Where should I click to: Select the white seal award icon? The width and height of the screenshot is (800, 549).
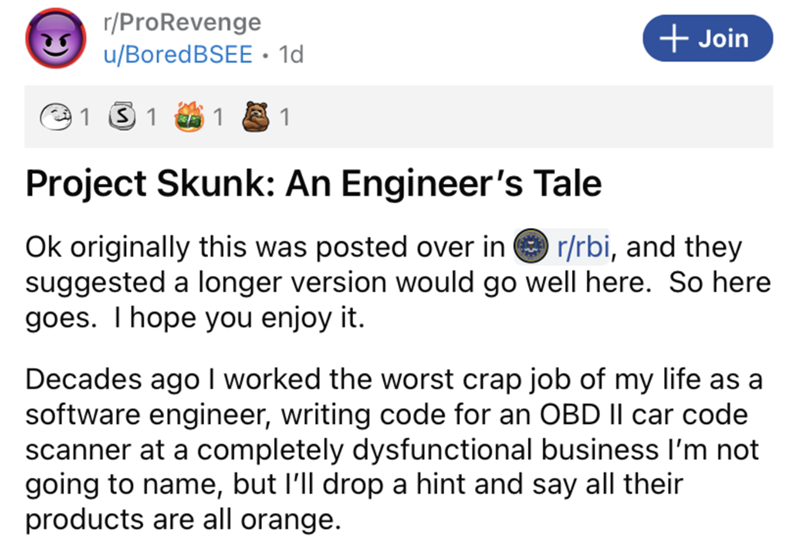click(63, 118)
